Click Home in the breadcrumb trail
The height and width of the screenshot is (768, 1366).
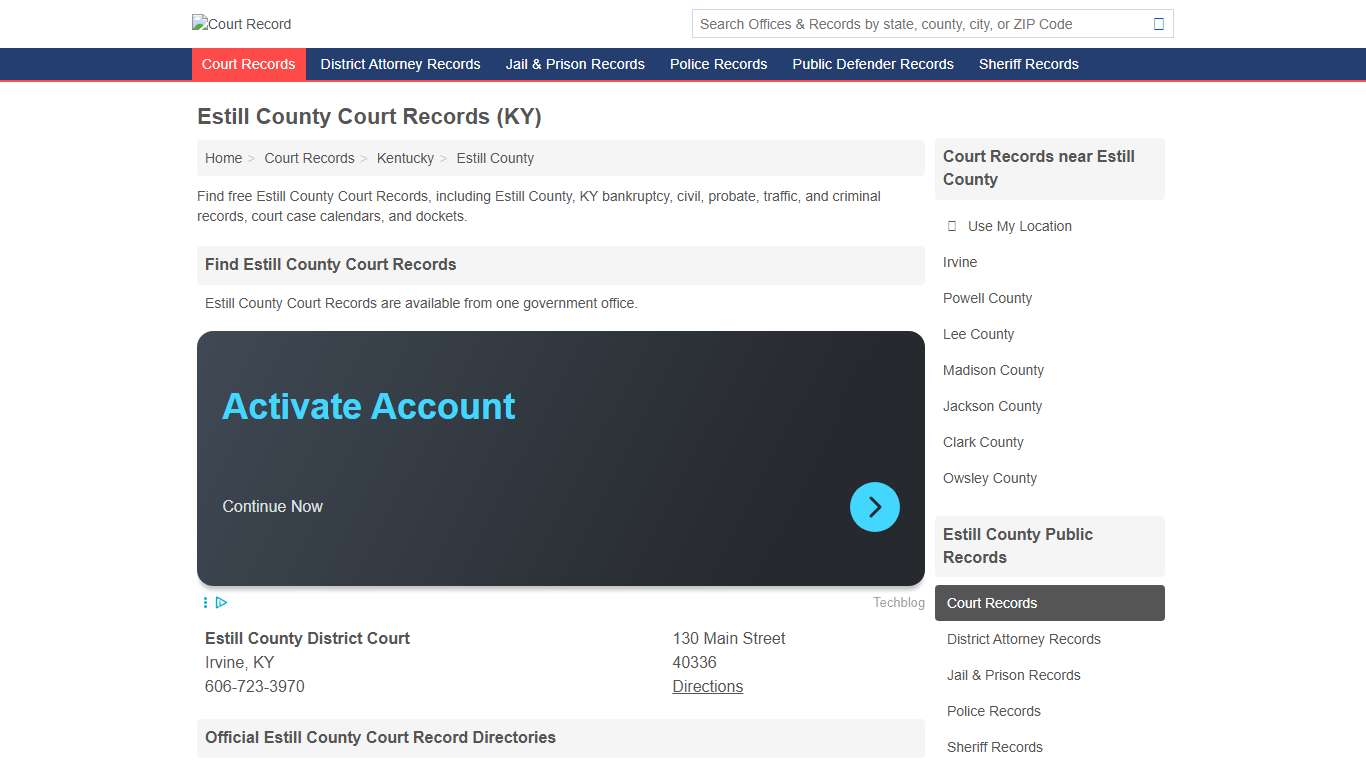point(223,158)
